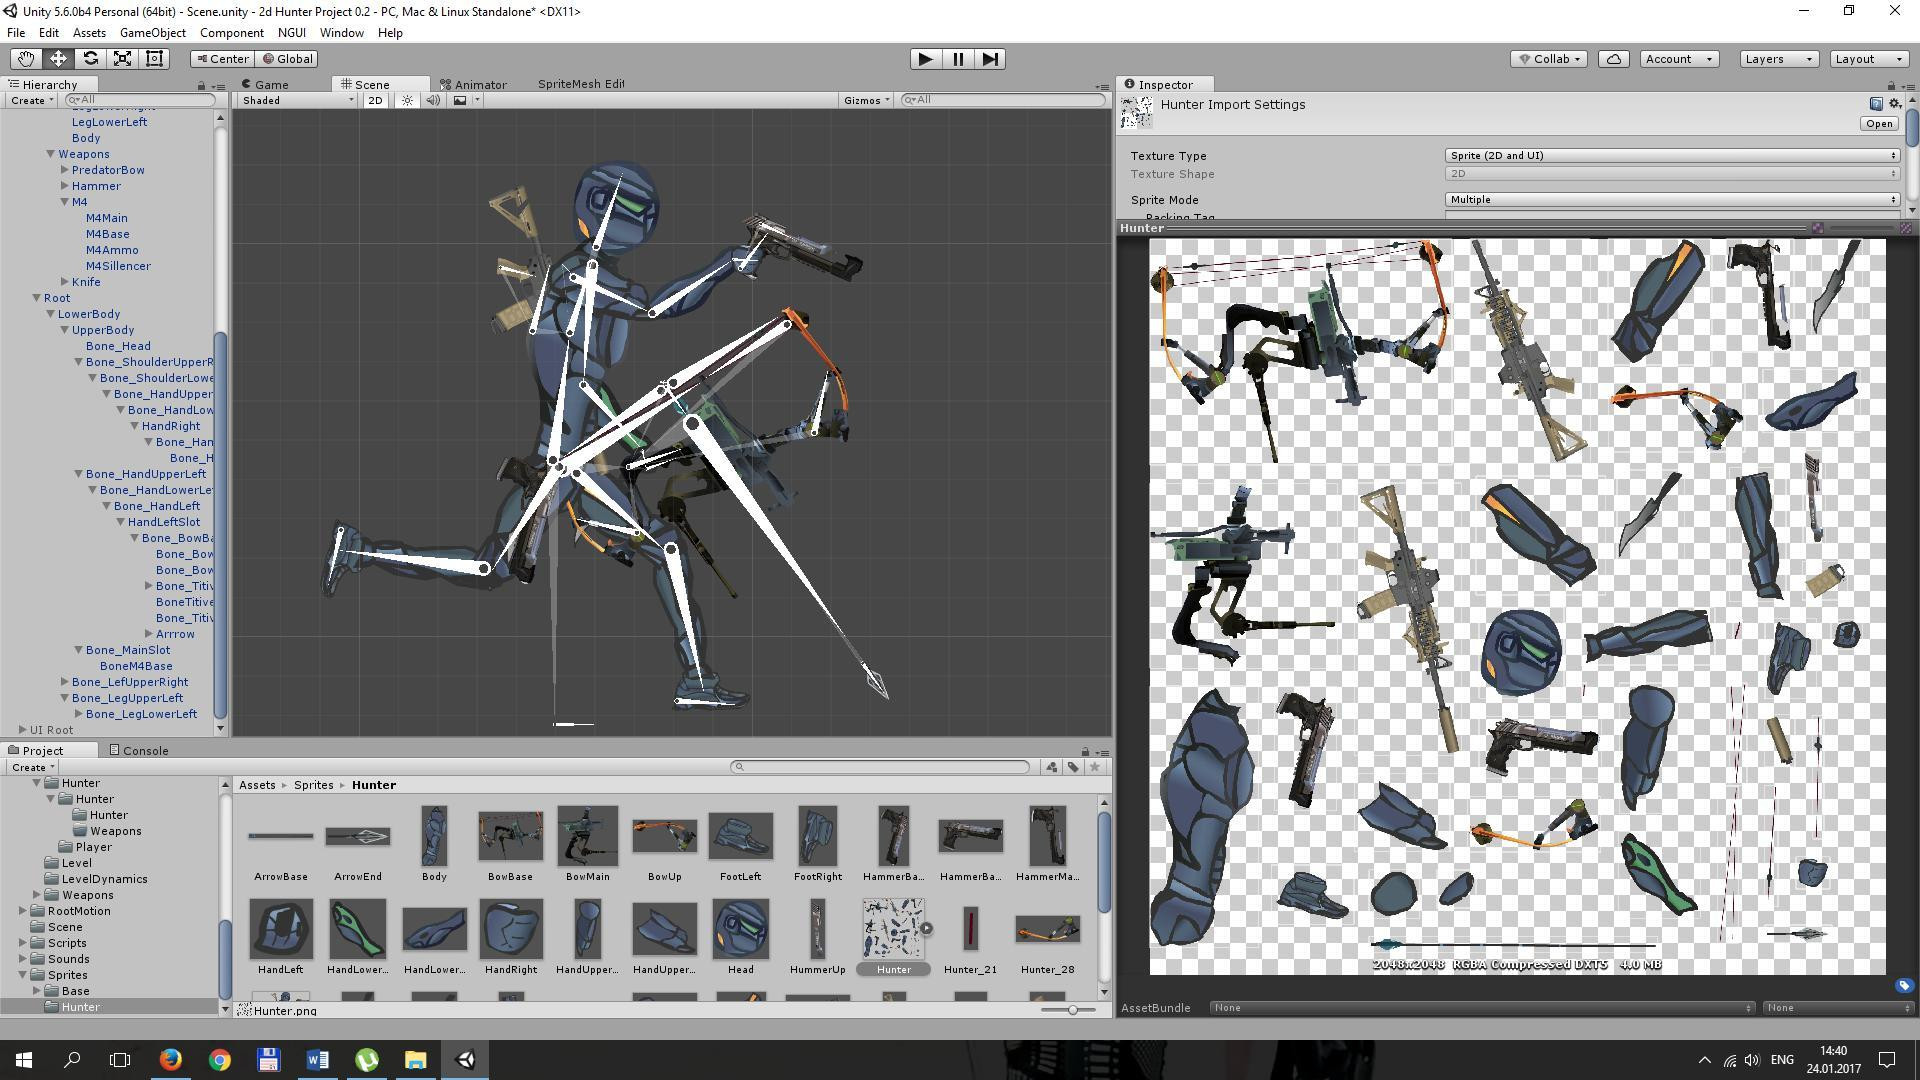Click the Pause button
Viewport: 1920px width, 1080px height.
point(958,59)
